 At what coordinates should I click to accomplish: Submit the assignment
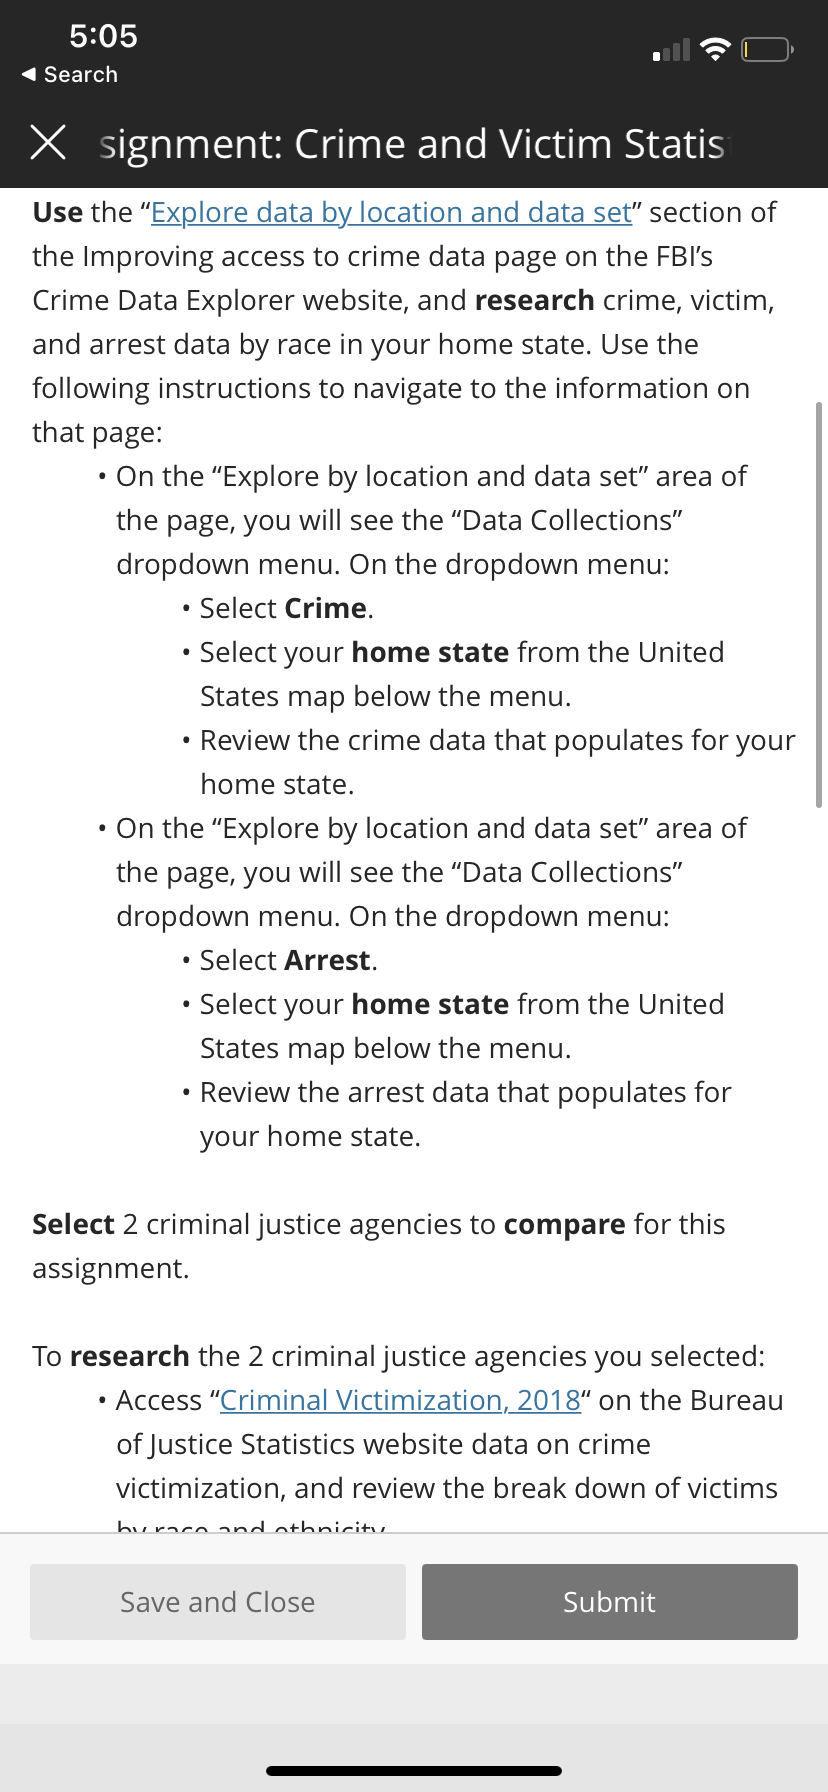[609, 1602]
